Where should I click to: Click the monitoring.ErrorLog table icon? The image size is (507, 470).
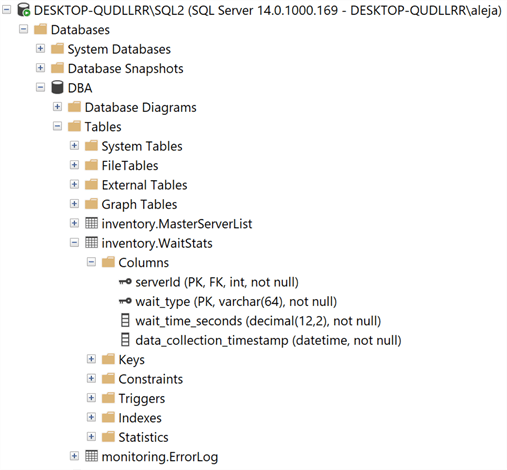coord(91,456)
